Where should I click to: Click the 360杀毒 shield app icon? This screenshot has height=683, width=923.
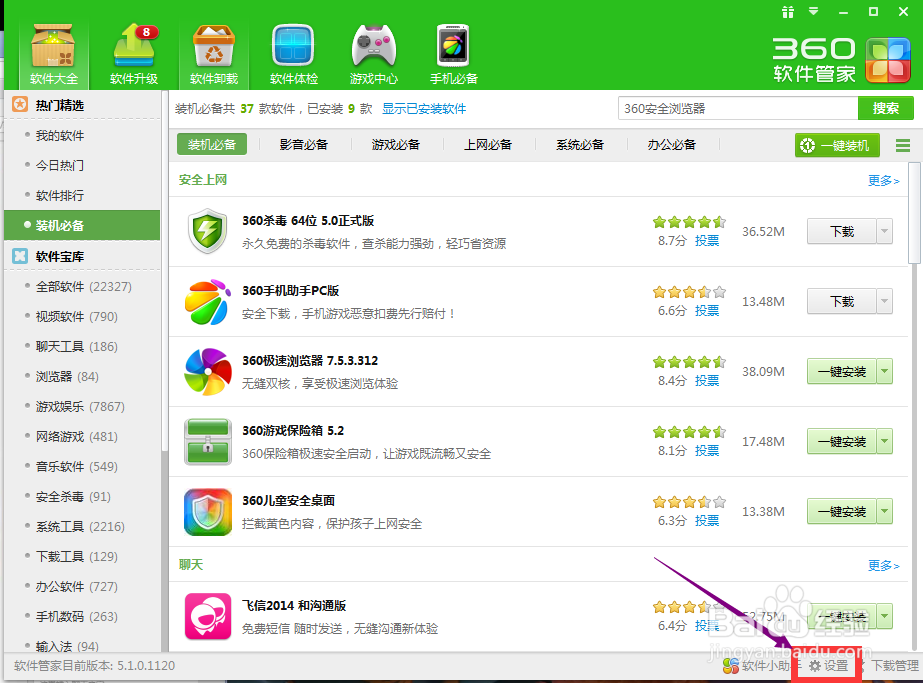coord(207,231)
